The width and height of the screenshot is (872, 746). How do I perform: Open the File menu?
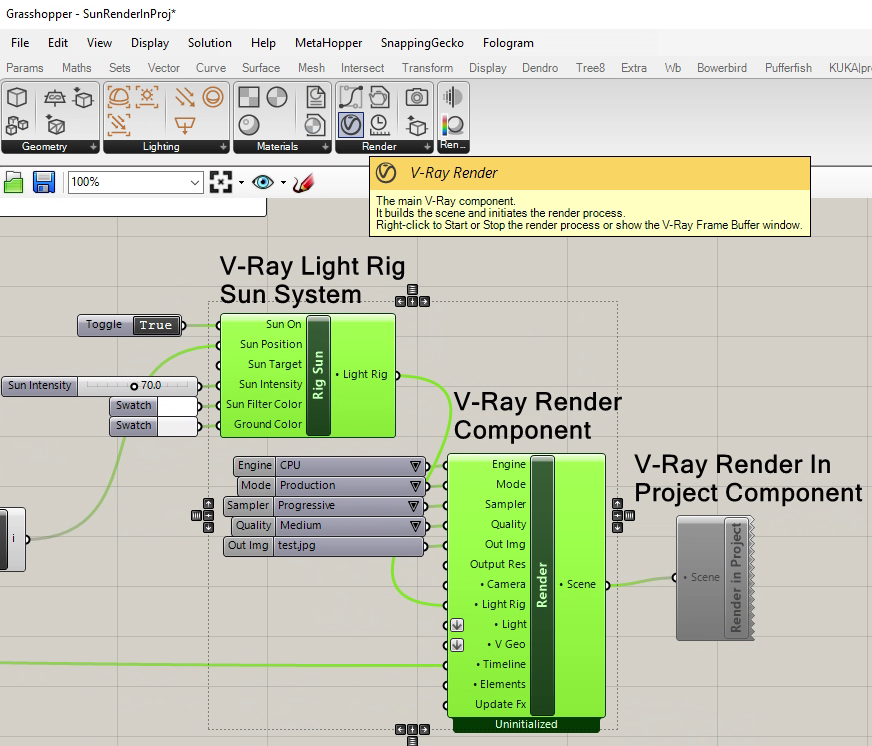20,43
